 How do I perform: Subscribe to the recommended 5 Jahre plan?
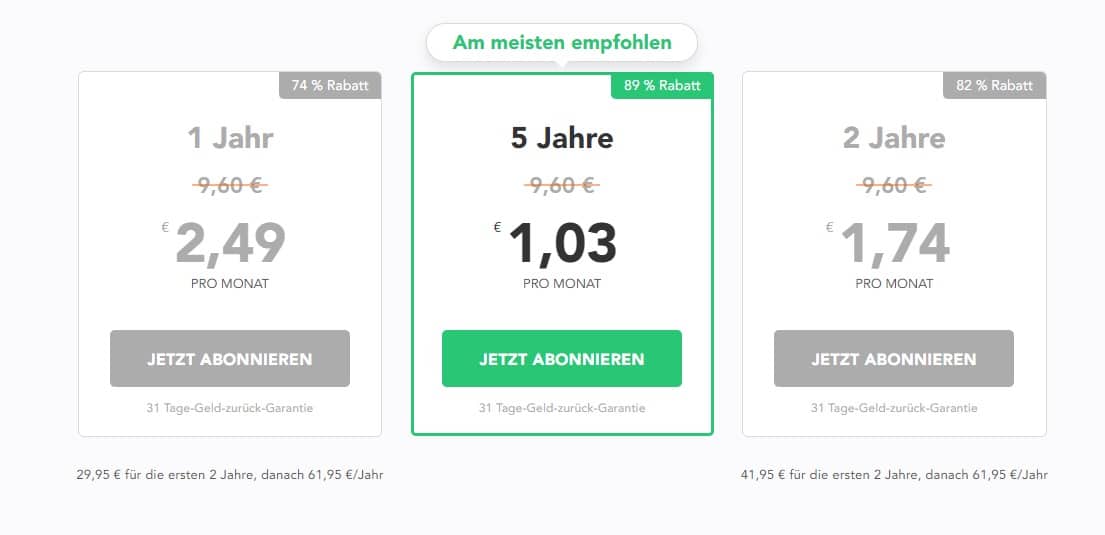click(562, 358)
